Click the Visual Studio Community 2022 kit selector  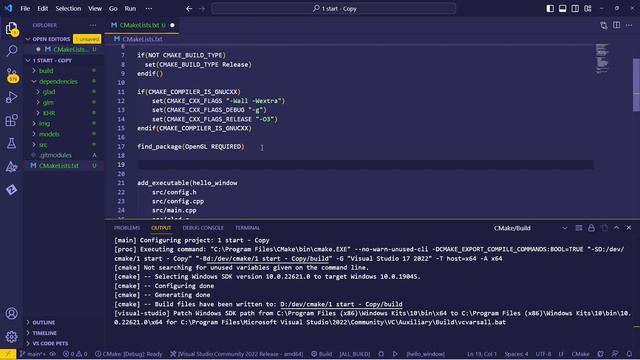(x=237, y=354)
